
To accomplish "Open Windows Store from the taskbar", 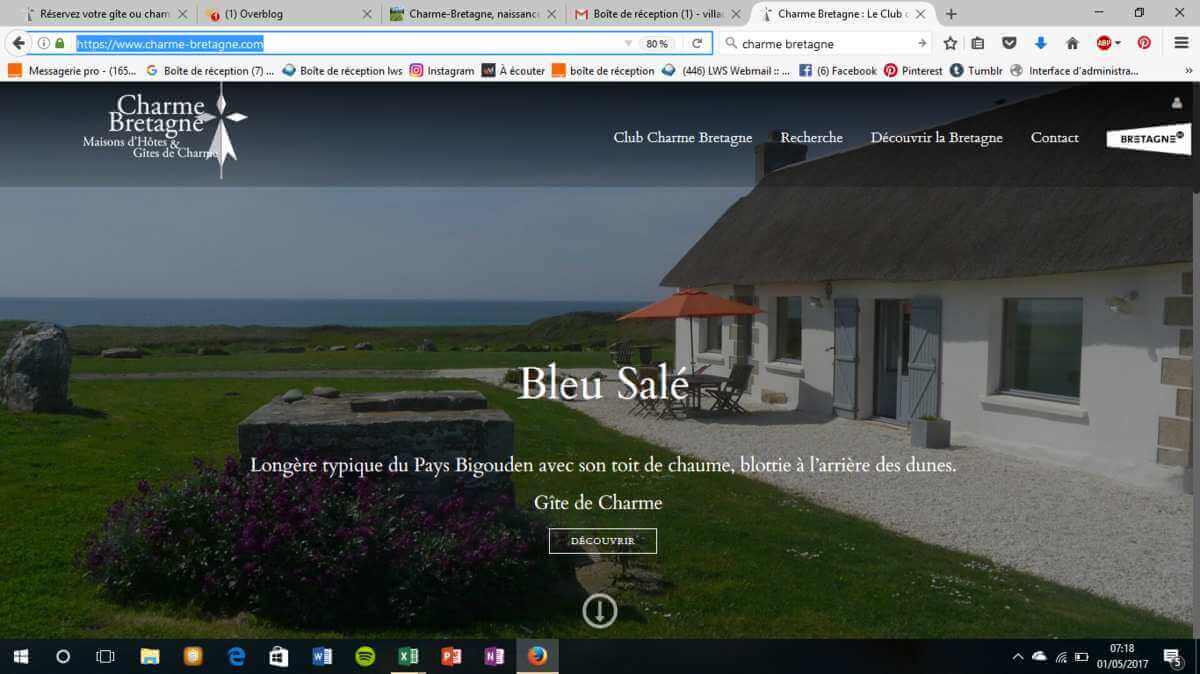I will [x=279, y=657].
